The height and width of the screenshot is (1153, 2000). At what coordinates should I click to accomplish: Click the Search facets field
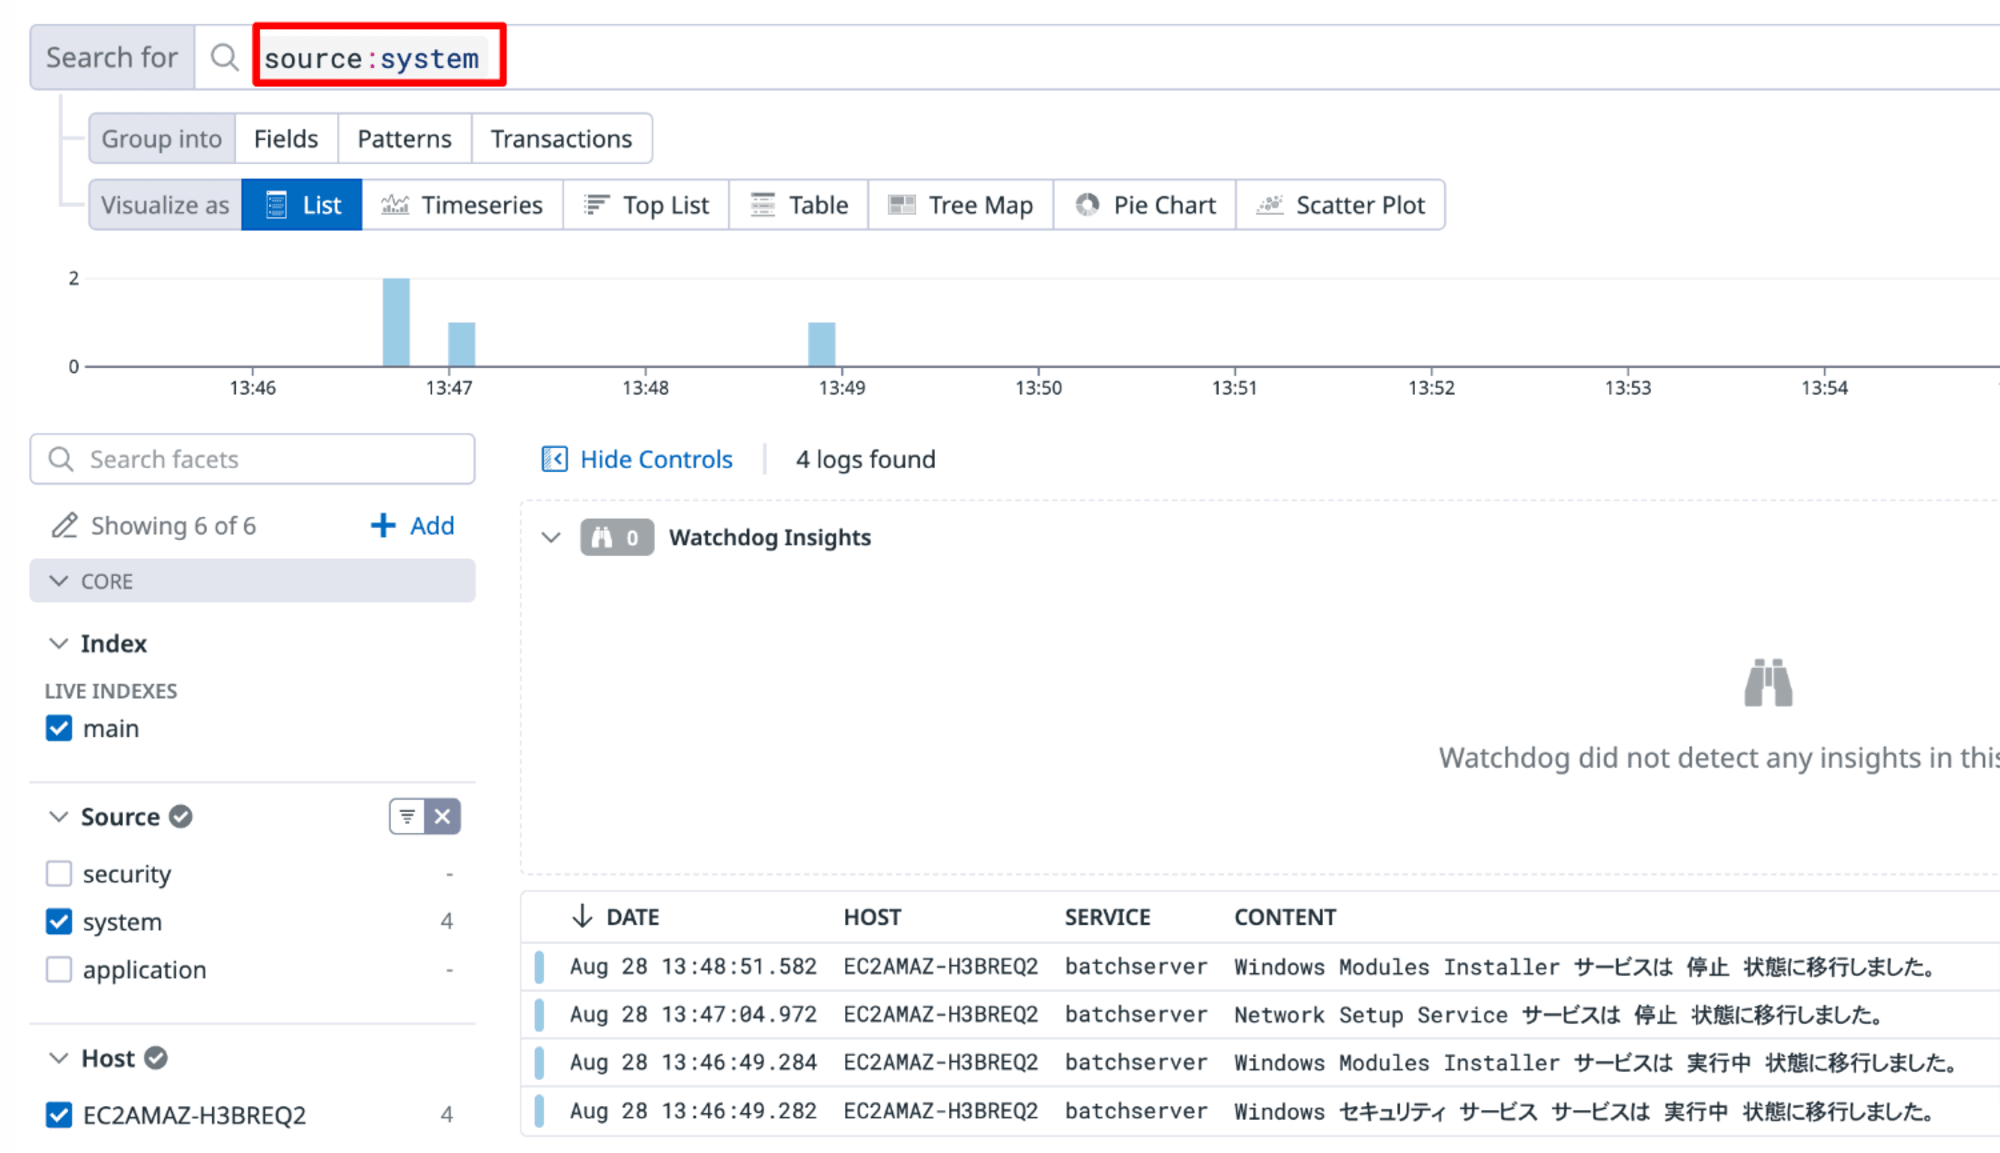252,459
